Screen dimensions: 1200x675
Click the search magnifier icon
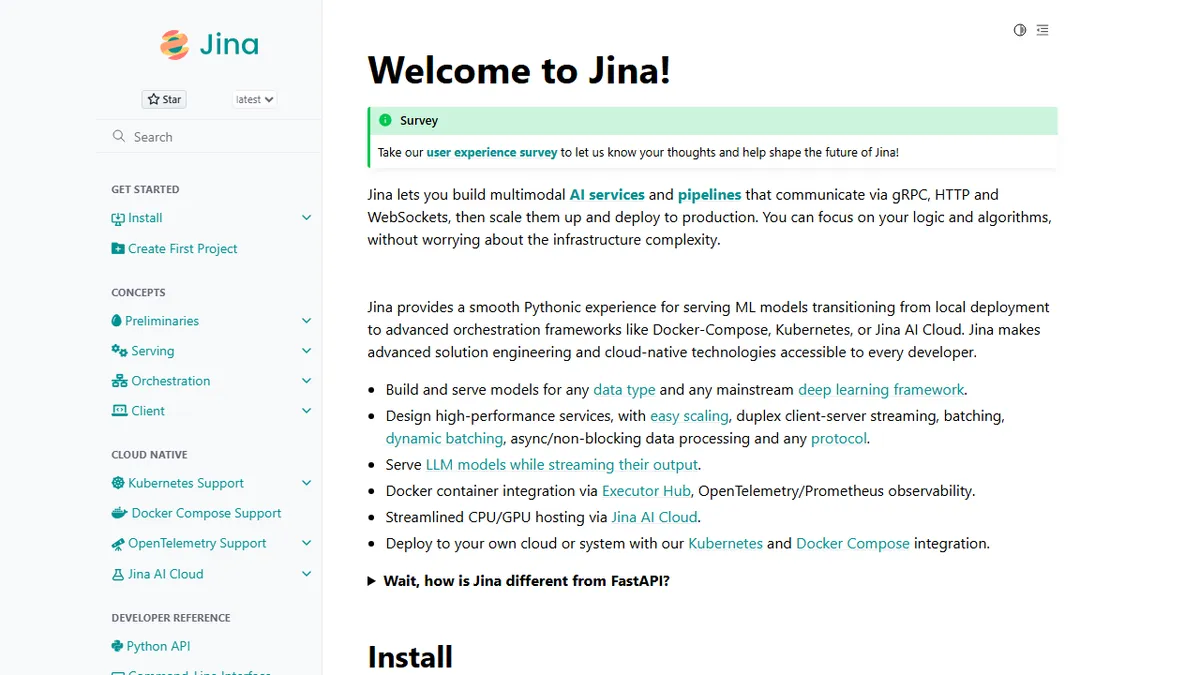click(119, 136)
